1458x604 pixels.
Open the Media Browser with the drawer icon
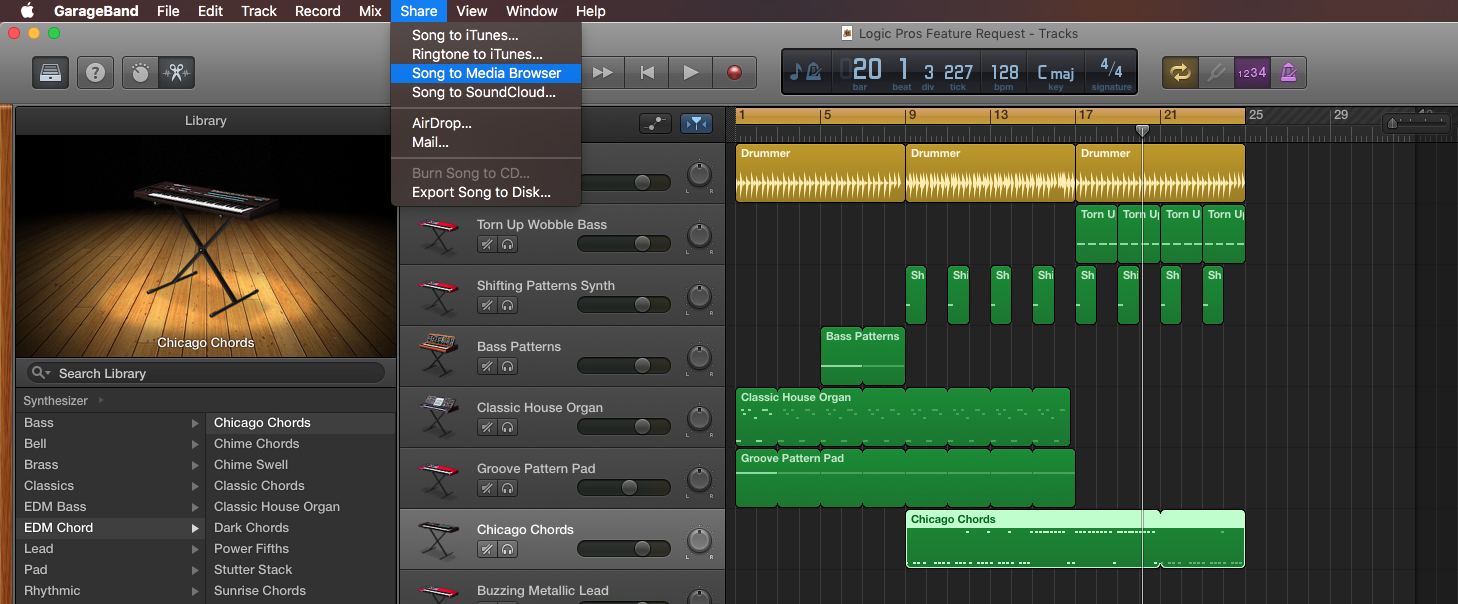[x=50, y=72]
